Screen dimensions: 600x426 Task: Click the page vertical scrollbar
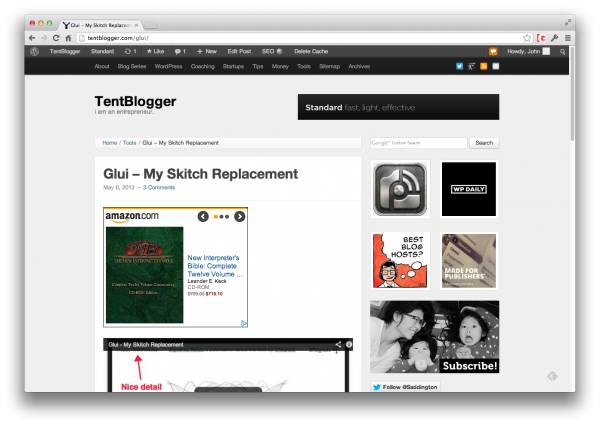click(x=572, y=93)
